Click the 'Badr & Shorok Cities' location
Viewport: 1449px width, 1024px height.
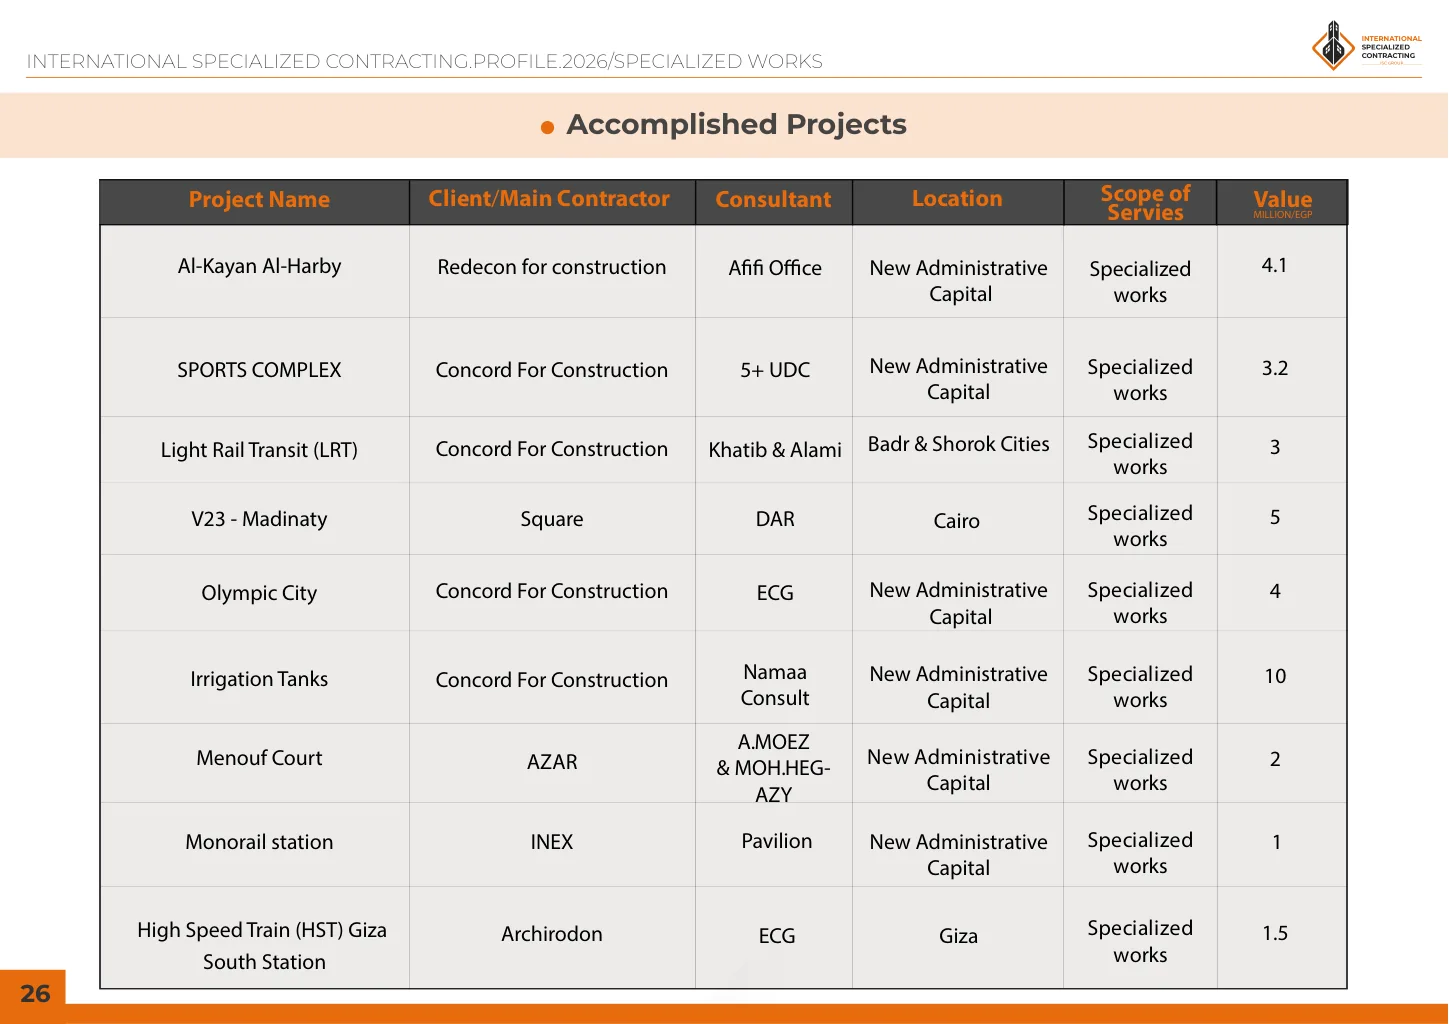(x=959, y=444)
